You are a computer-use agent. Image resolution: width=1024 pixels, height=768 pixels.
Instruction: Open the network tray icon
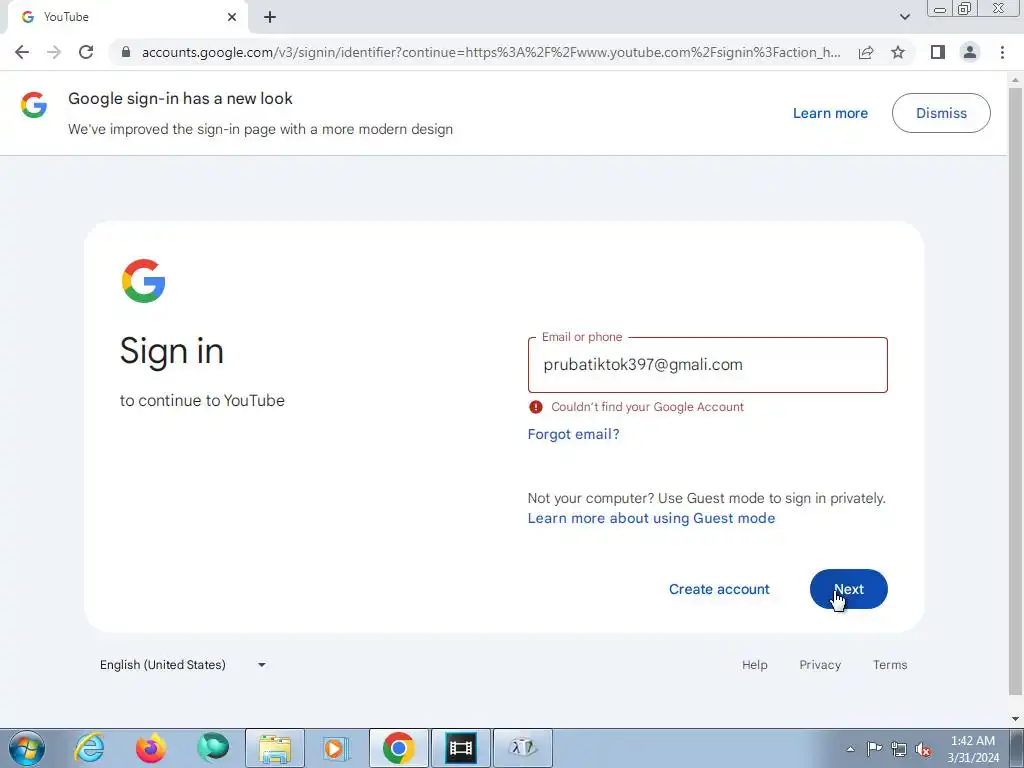pos(899,750)
